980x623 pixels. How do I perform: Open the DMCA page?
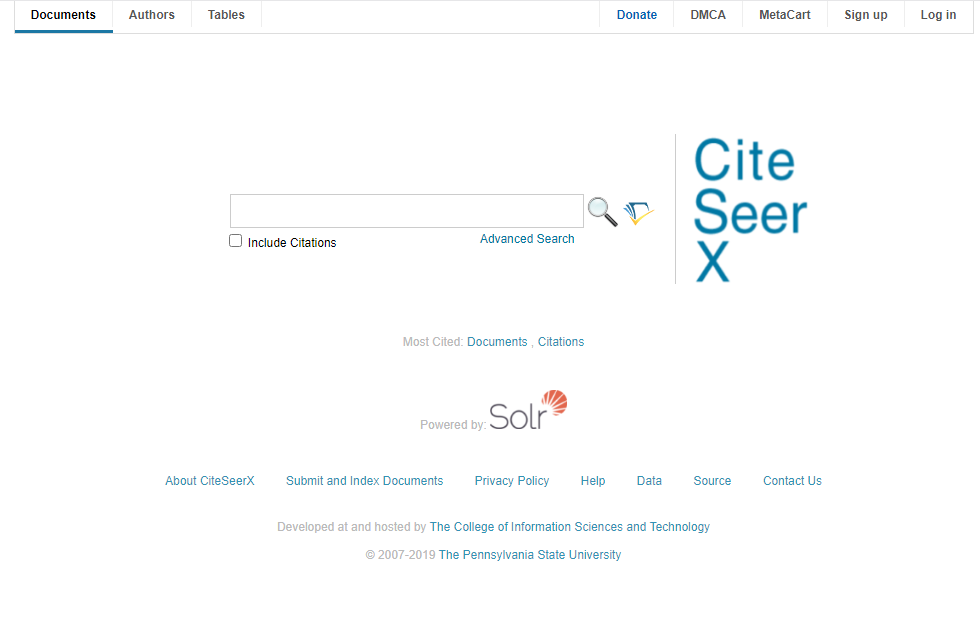(708, 15)
